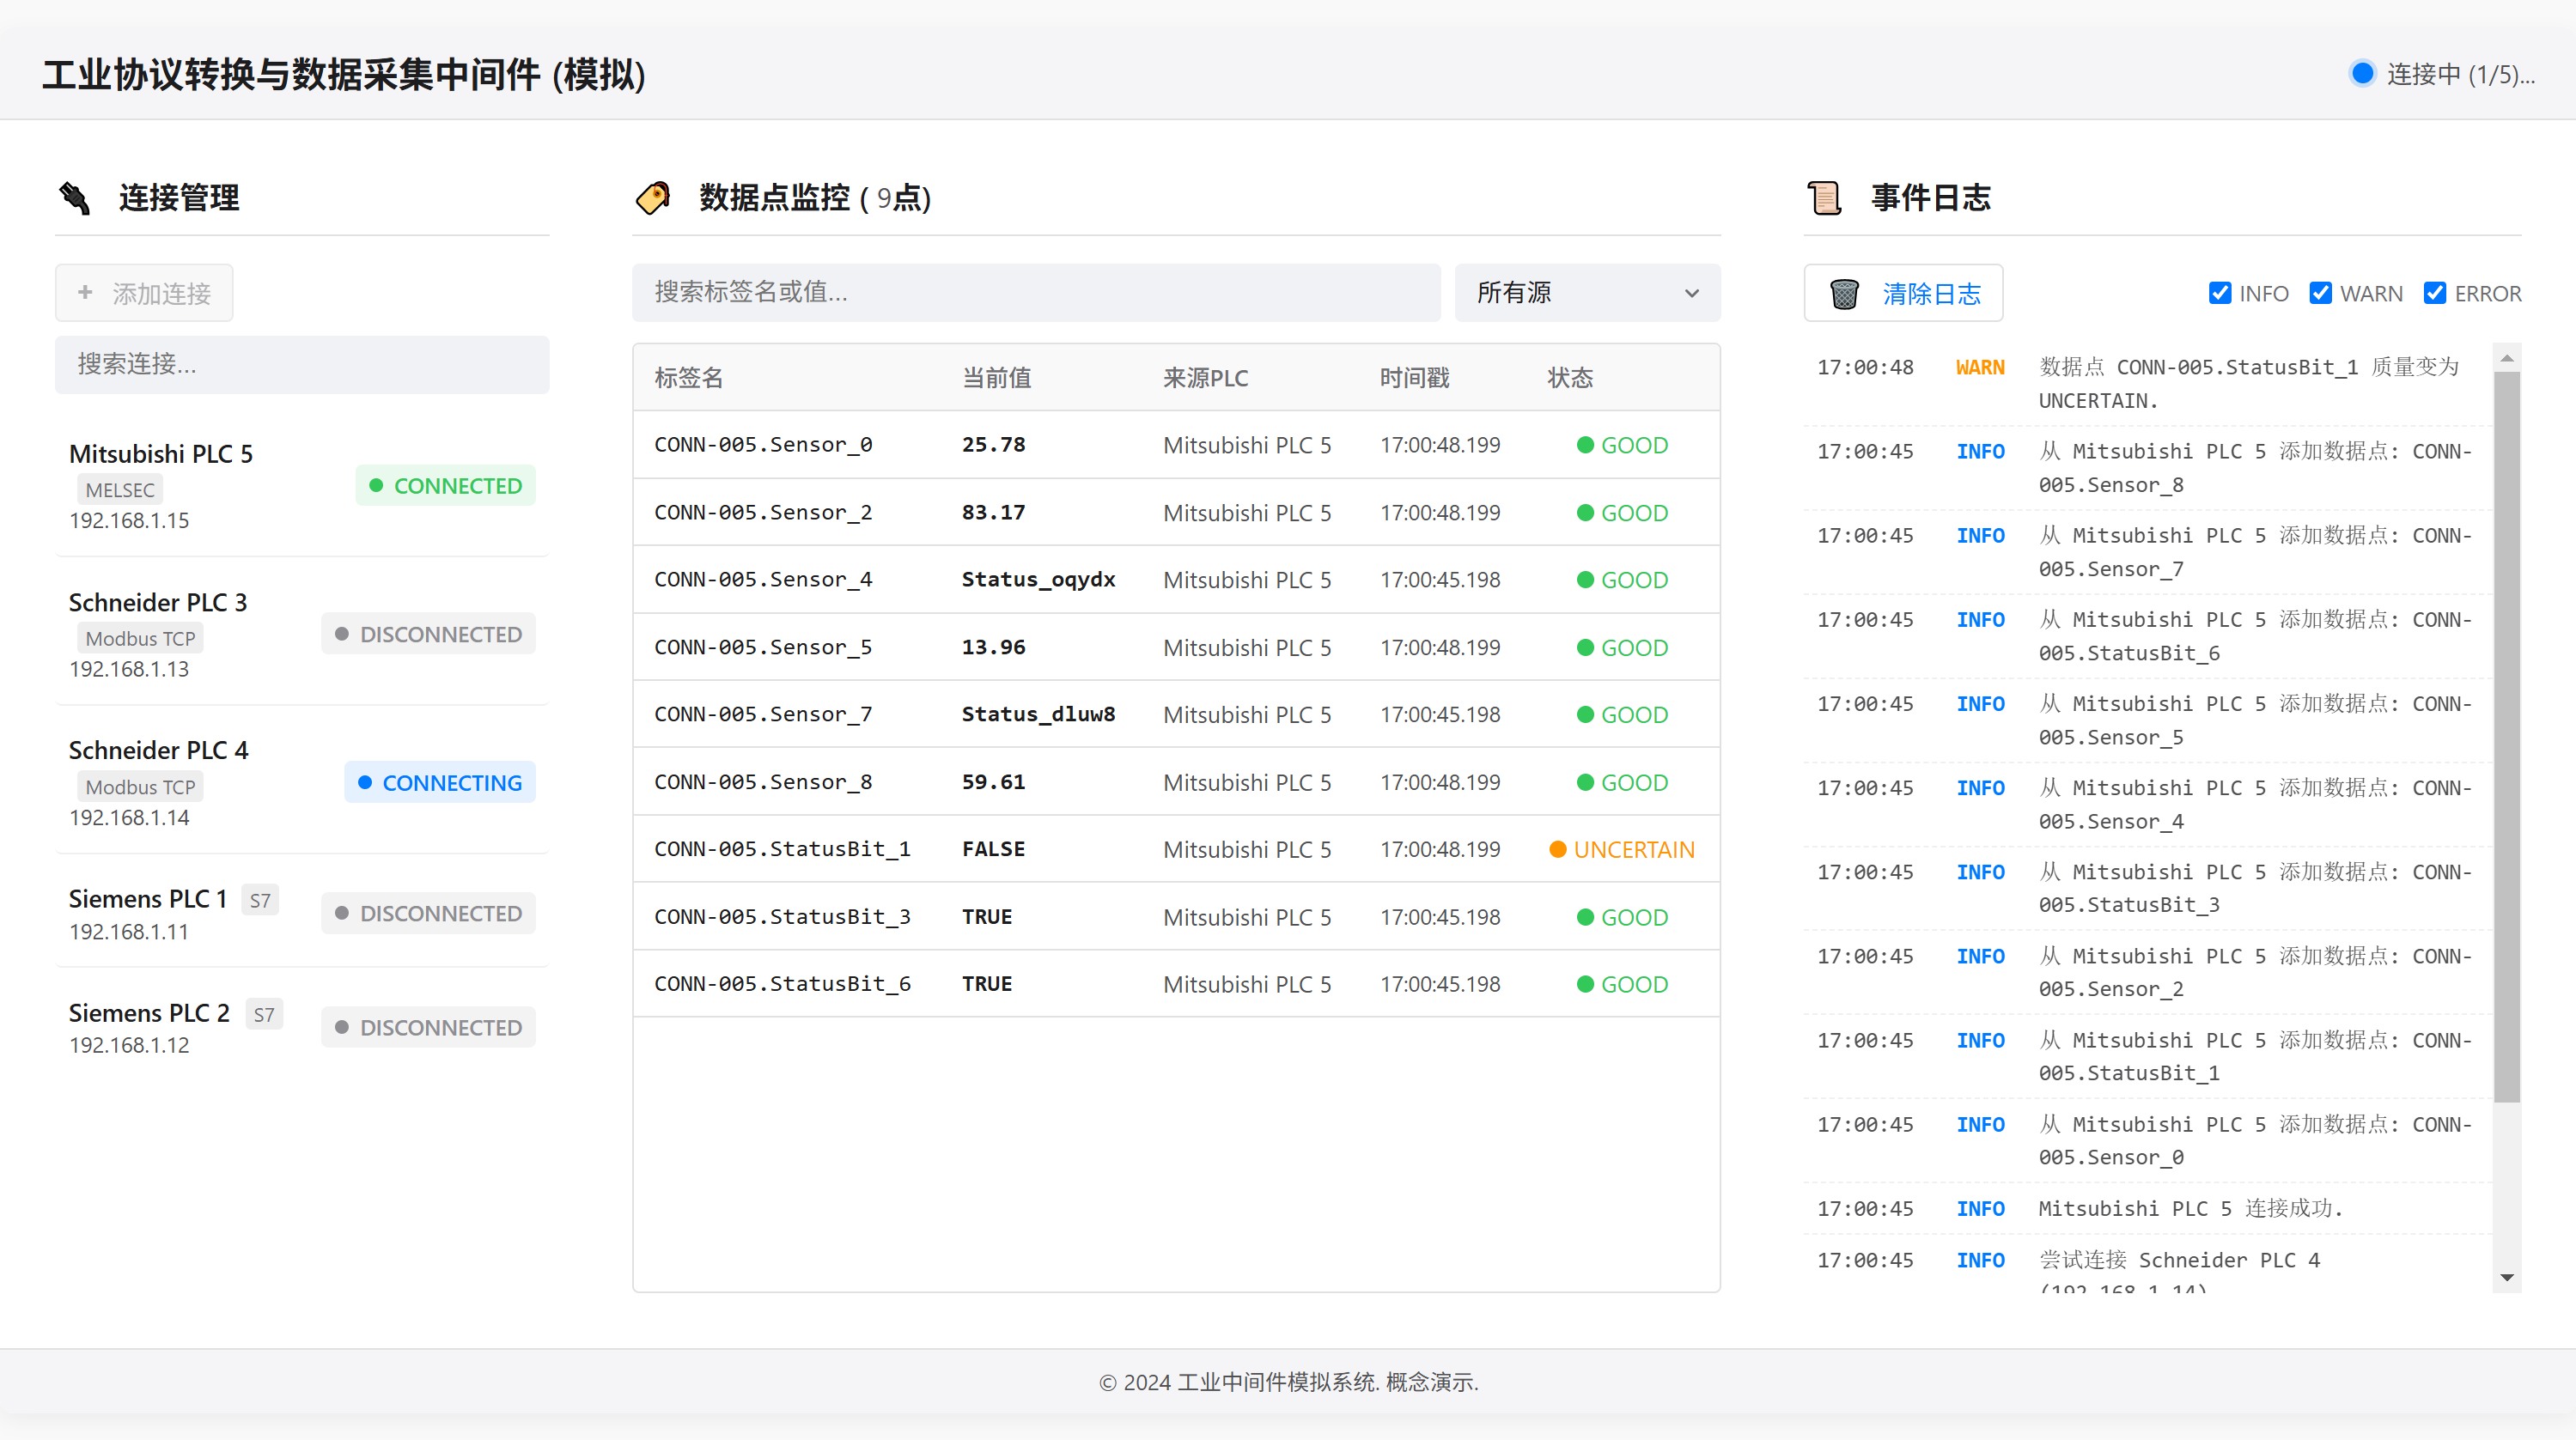This screenshot has width=2576, height=1440.
Task: Click the 时间戳 column header
Action: 1414,378
